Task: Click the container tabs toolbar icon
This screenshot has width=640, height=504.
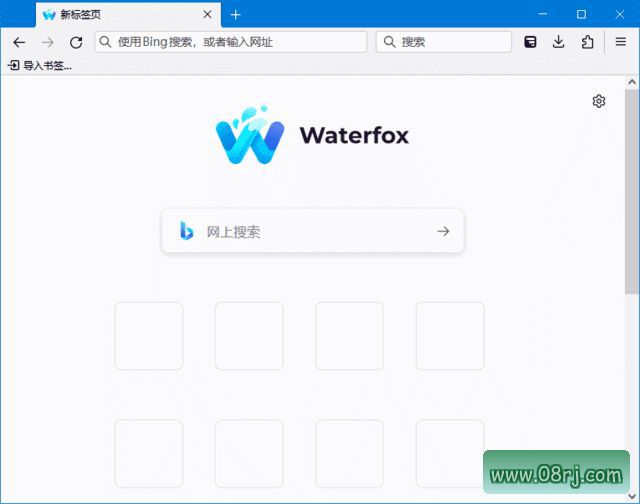Action: [x=531, y=42]
